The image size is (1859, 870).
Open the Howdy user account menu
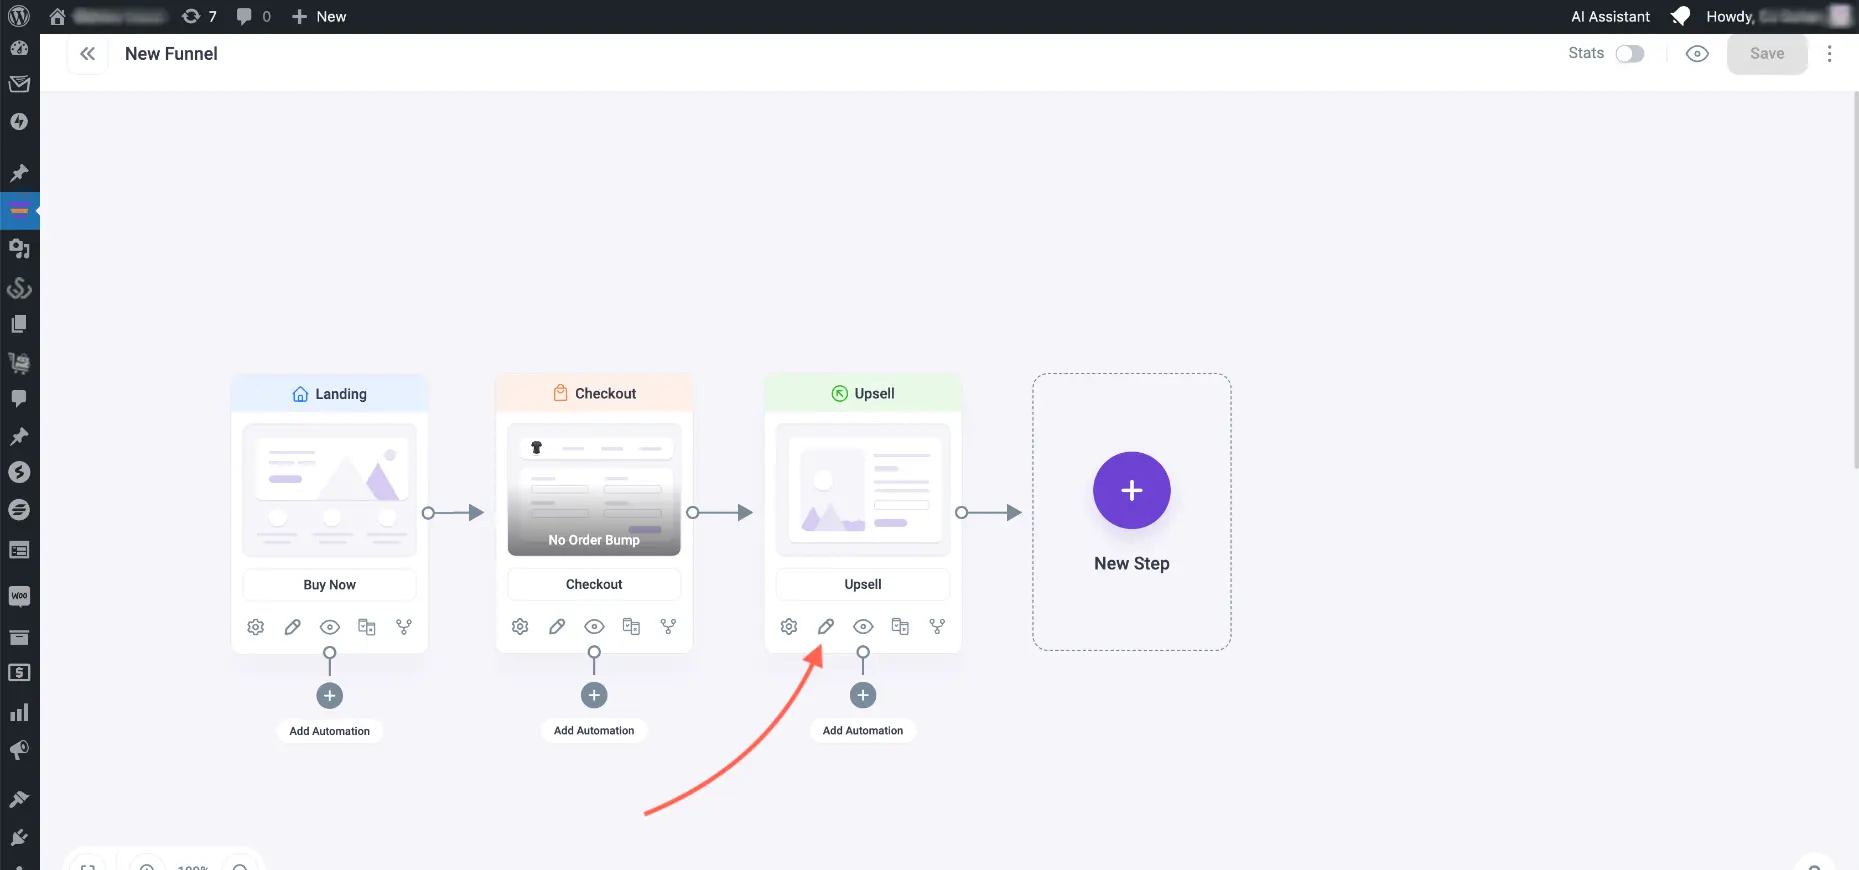click(x=1778, y=16)
